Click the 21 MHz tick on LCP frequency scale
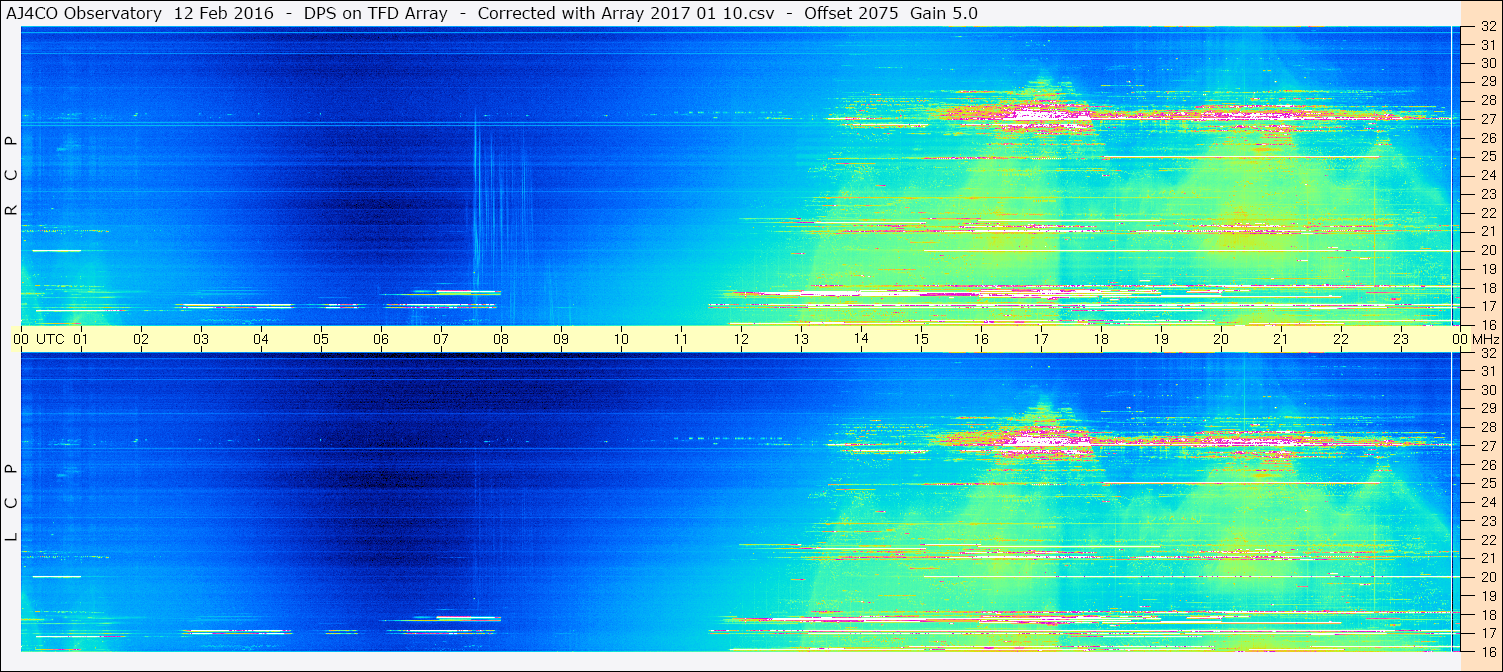The width and height of the screenshot is (1503, 672). click(1487, 558)
